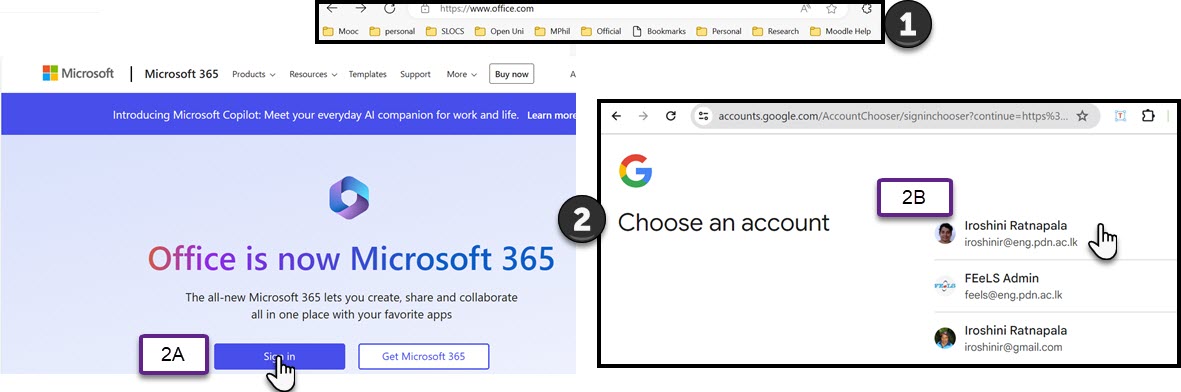Click the office.com address bar
Screen dimensions: 1181x392
click(627, 9)
